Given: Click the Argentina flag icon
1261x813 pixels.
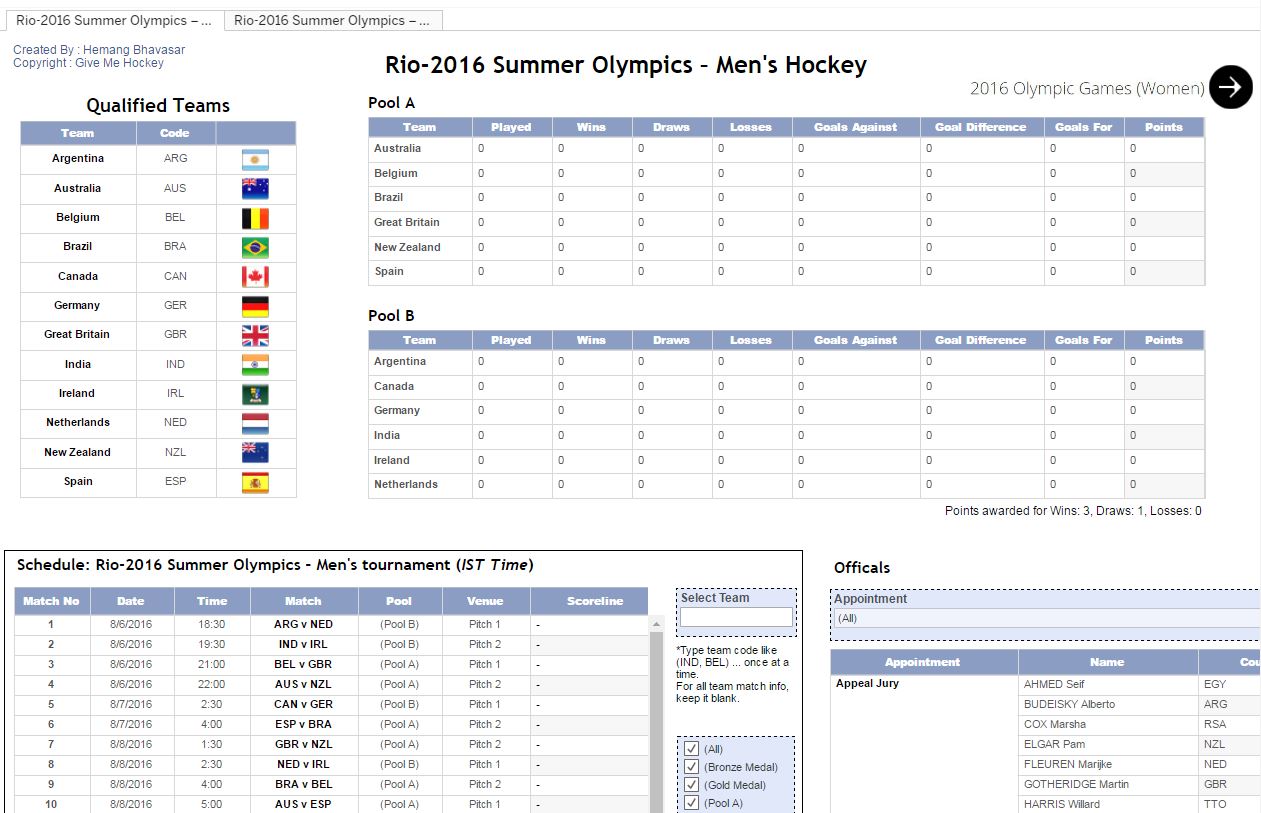Looking at the screenshot, I should coord(255,160).
